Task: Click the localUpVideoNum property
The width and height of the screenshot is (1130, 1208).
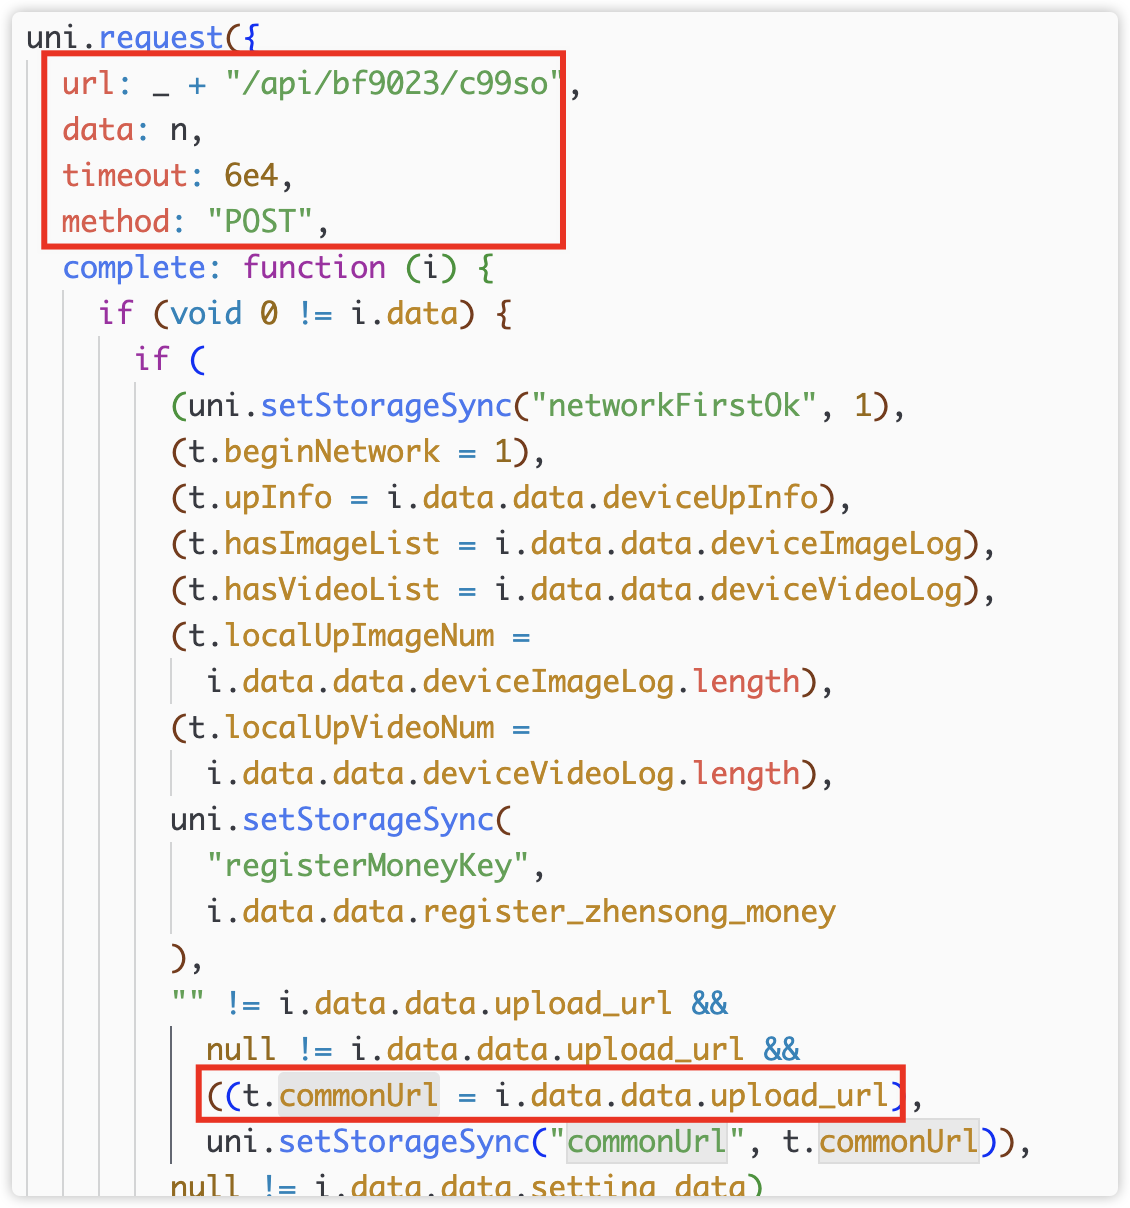Action: coord(359,727)
